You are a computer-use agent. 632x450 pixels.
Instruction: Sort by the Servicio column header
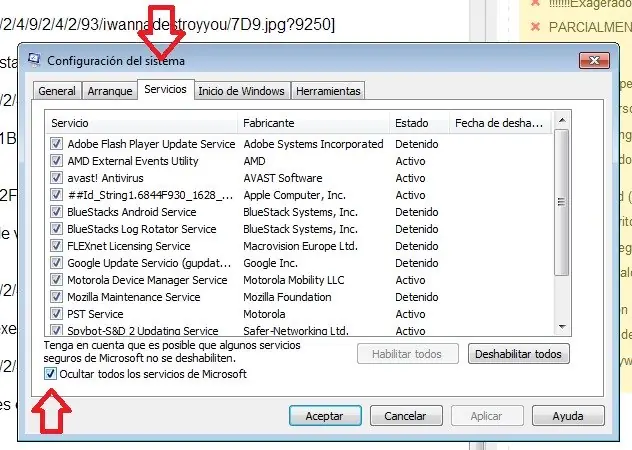pos(141,123)
